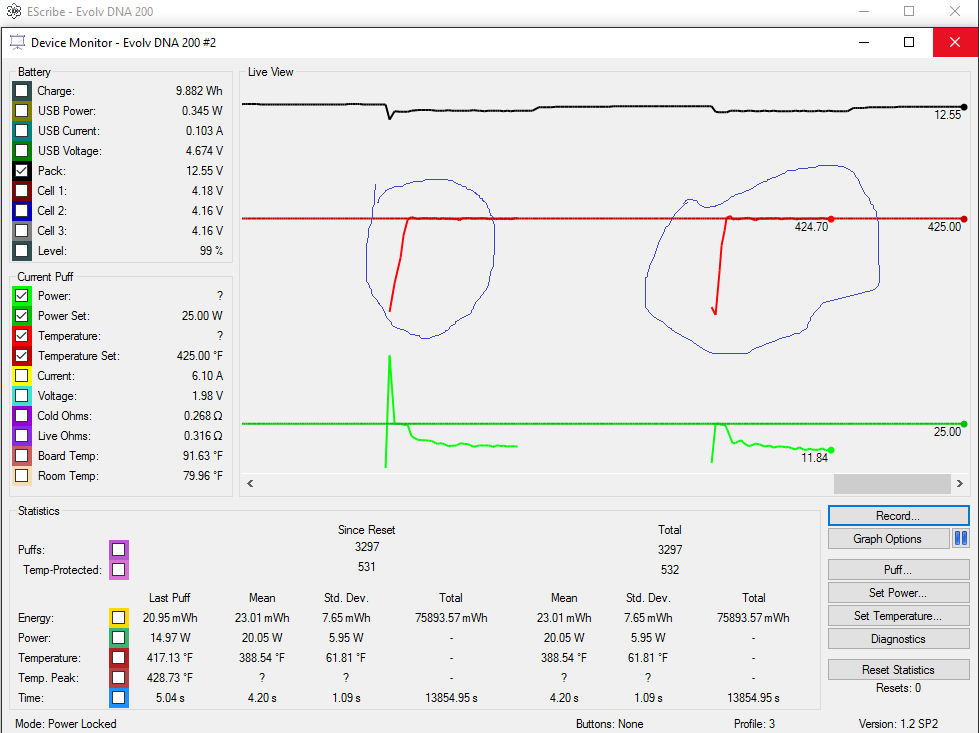Click the Power Set value 25.00 W
The height and width of the screenshot is (733, 979).
pos(202,315)
